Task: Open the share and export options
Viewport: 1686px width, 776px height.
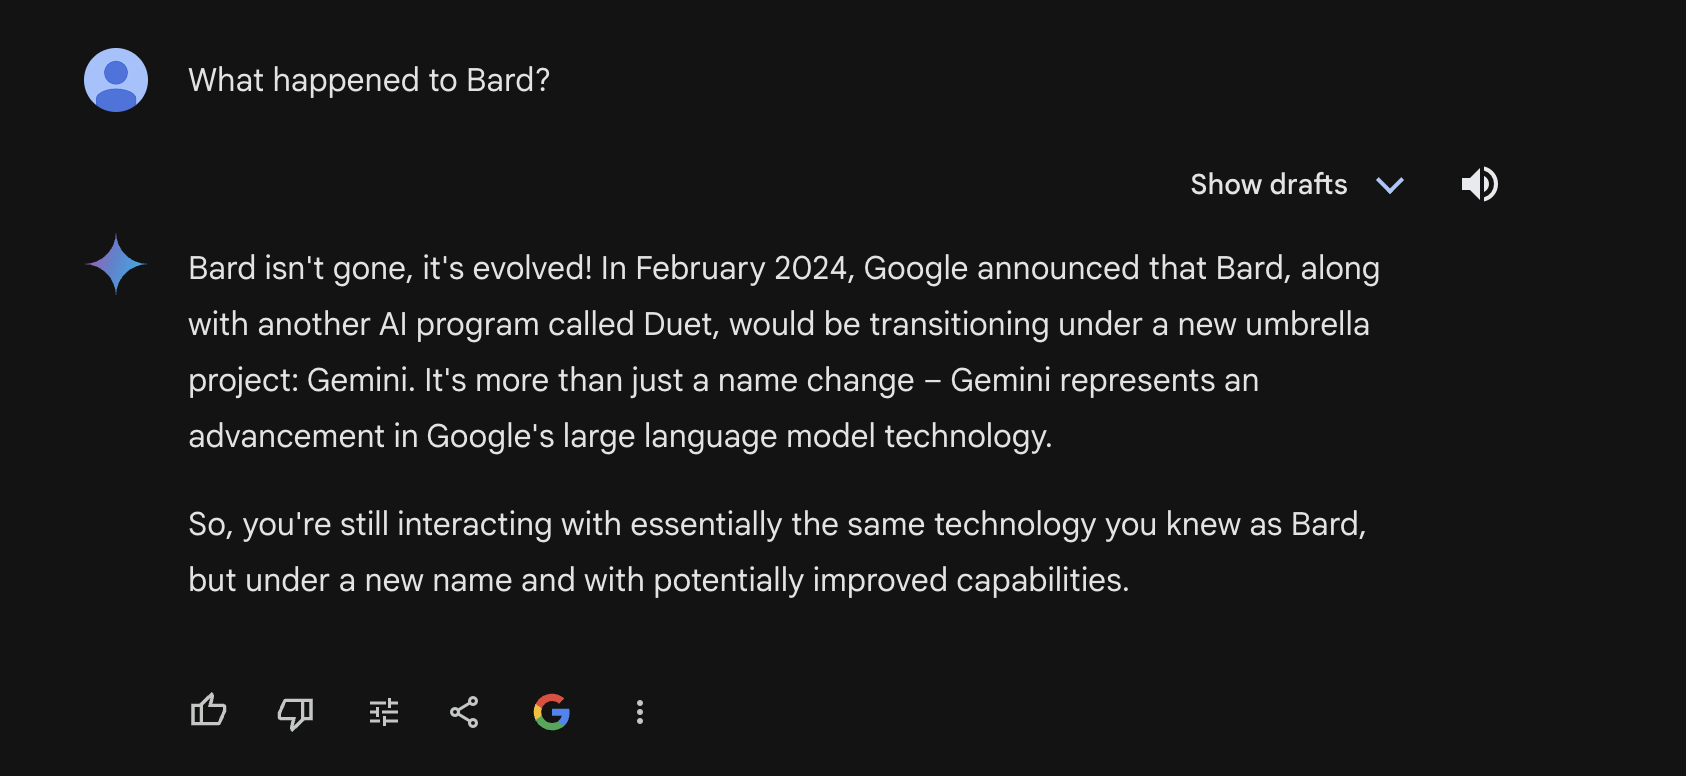Action: pyautogui.click(x=464, y=712)
